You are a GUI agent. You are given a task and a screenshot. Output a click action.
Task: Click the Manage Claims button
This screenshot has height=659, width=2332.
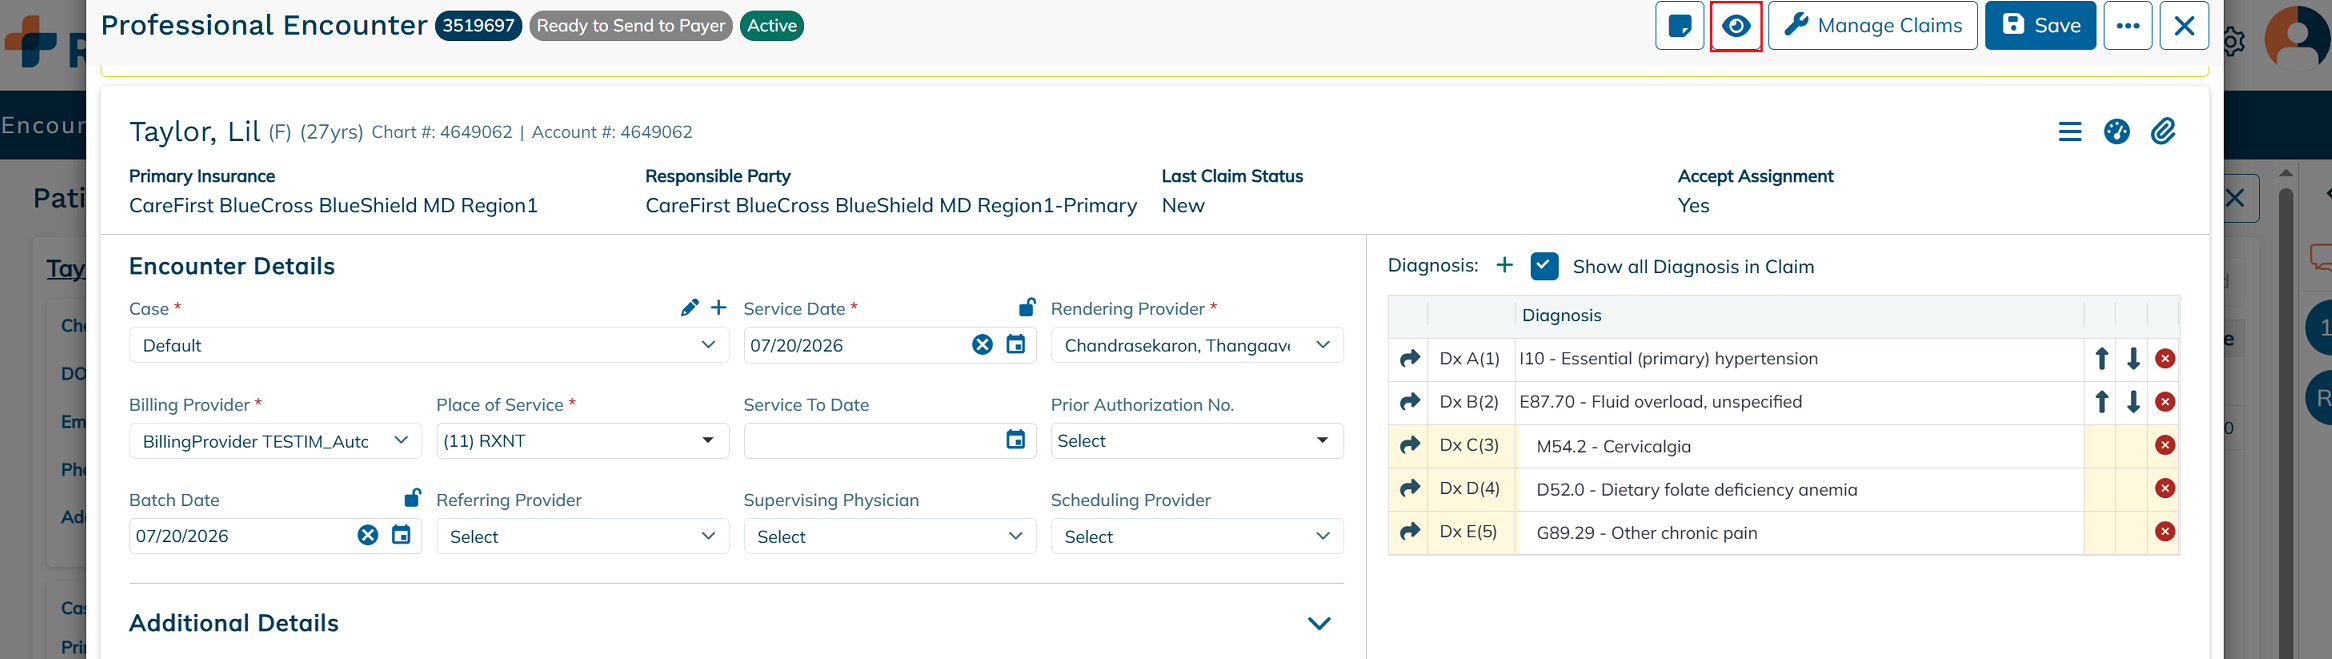pos(1873,26)
